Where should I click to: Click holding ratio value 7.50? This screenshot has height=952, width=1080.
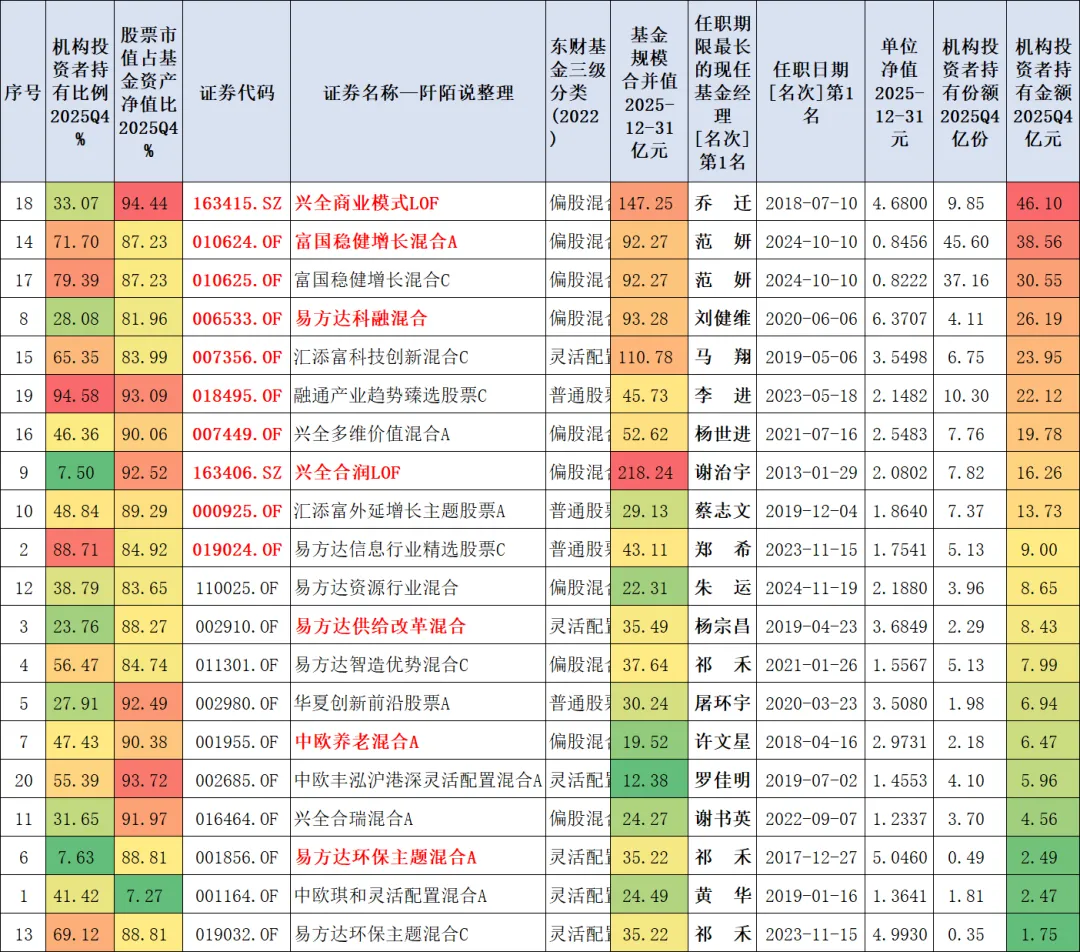[76, 473]
